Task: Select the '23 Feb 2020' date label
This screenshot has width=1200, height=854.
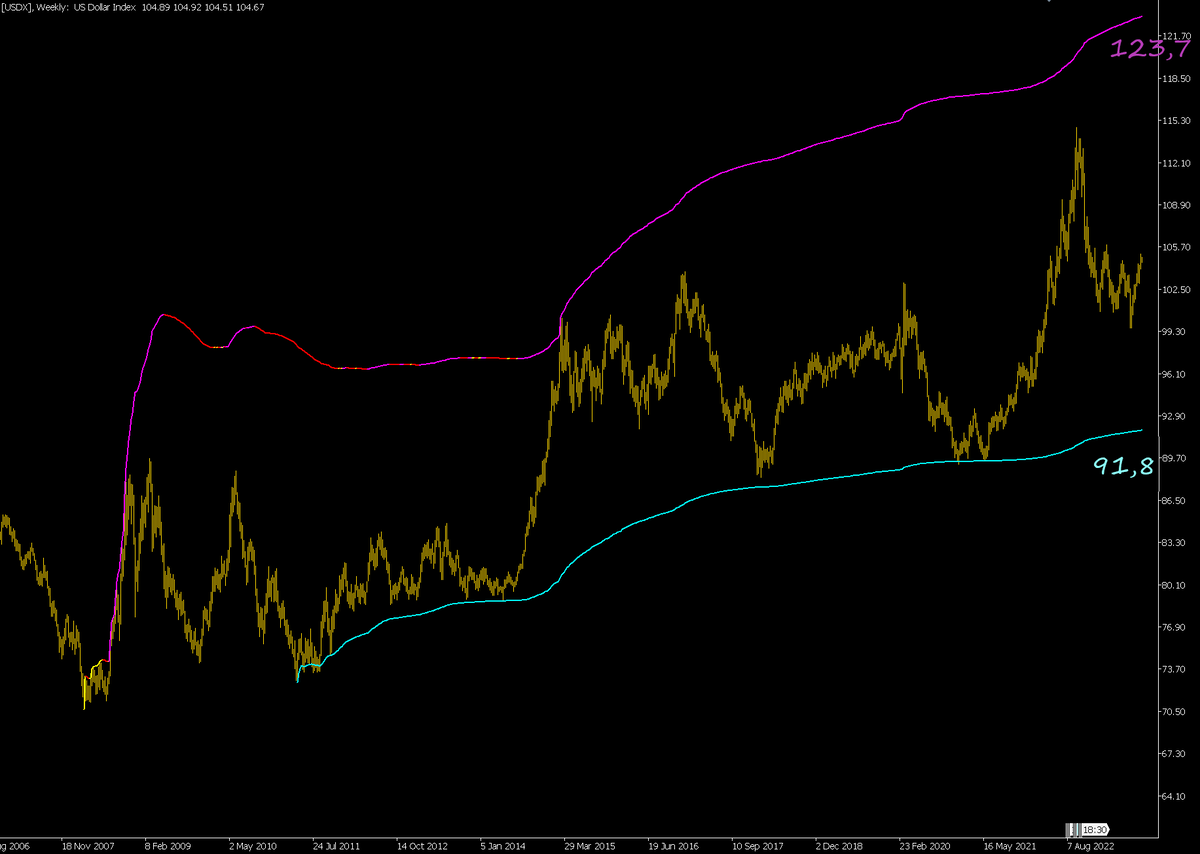Action: [927, 846]
